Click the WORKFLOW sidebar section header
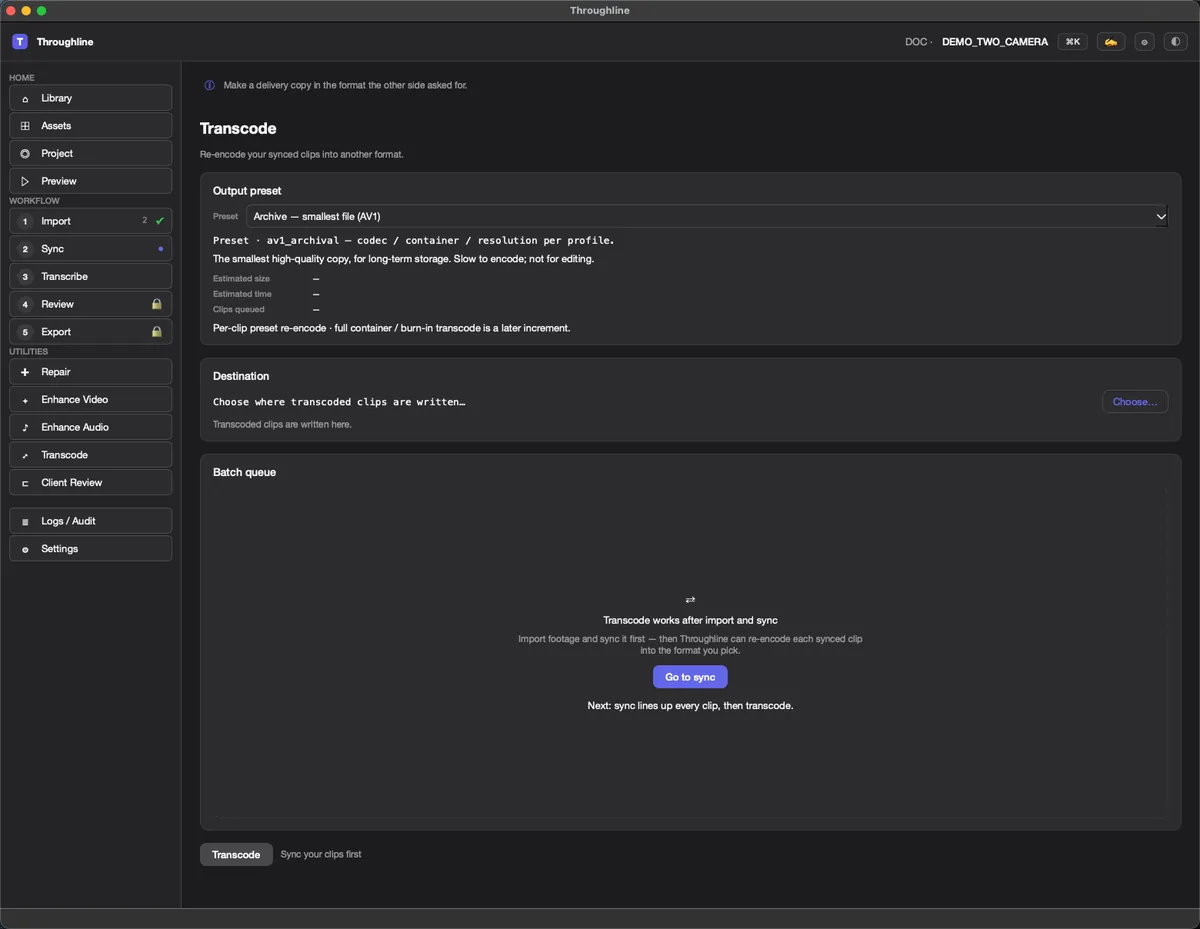The image size is (1200, 929). (x=35, y=201)
